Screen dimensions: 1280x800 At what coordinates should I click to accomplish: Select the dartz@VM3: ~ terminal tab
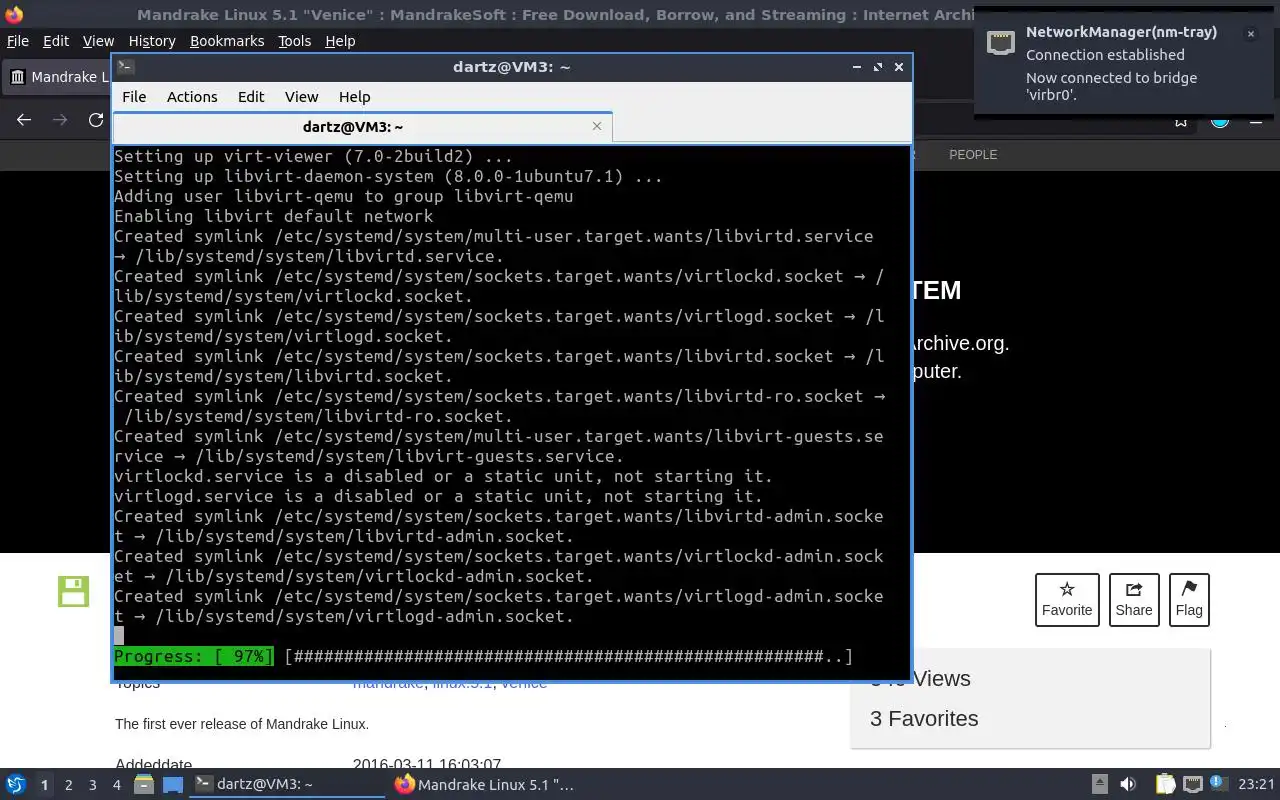point(352,127)
